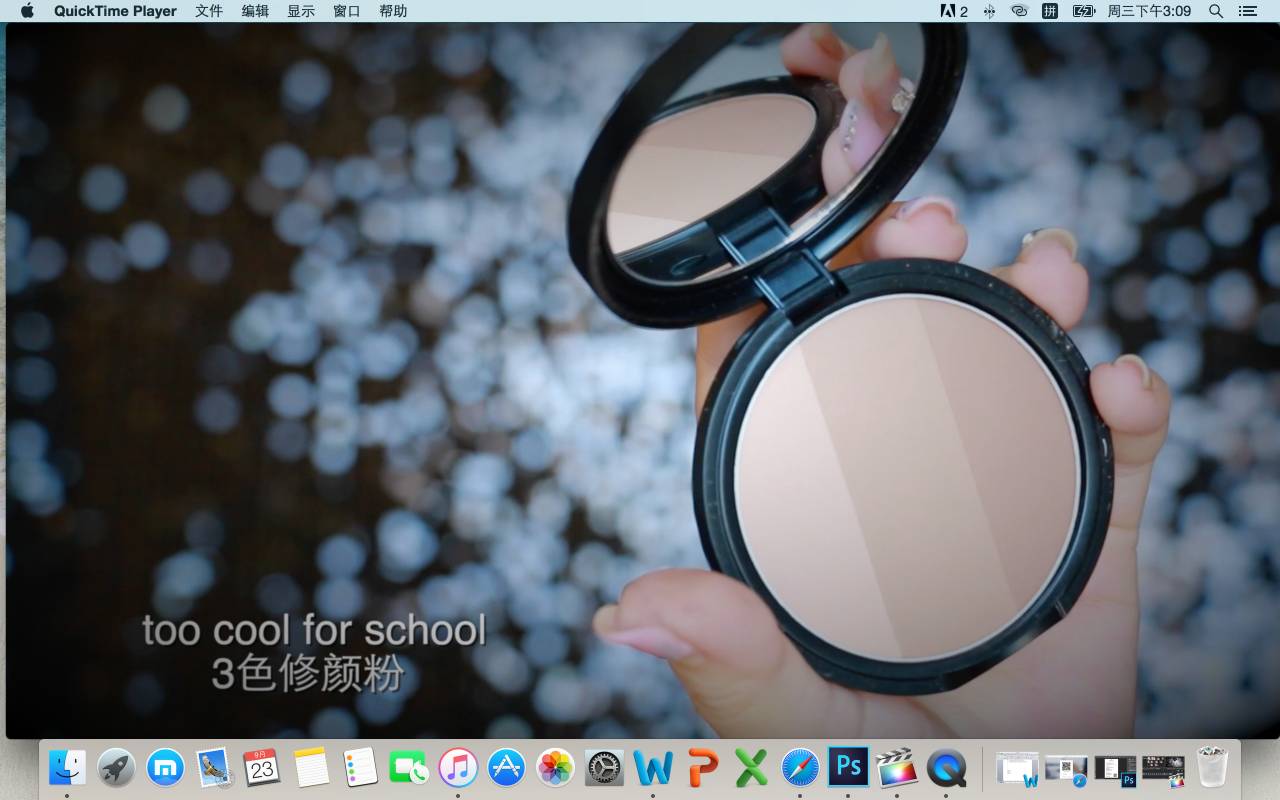Open iTunes from the Dock
Viewport: 1280px width, 800px height.
[458, 768]
